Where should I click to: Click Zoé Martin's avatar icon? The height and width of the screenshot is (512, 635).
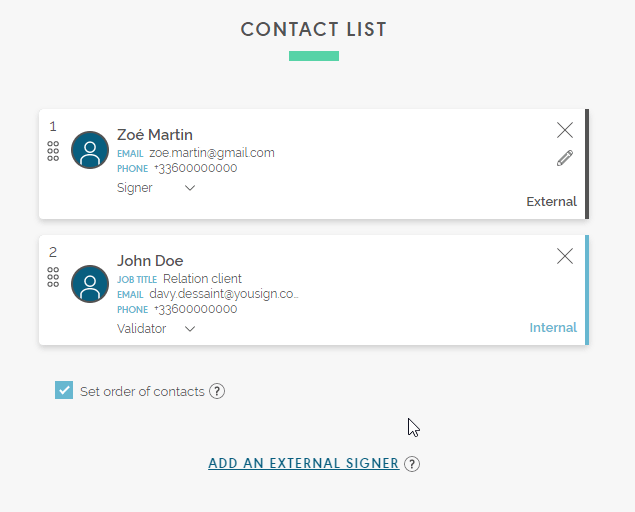(90, 150)
